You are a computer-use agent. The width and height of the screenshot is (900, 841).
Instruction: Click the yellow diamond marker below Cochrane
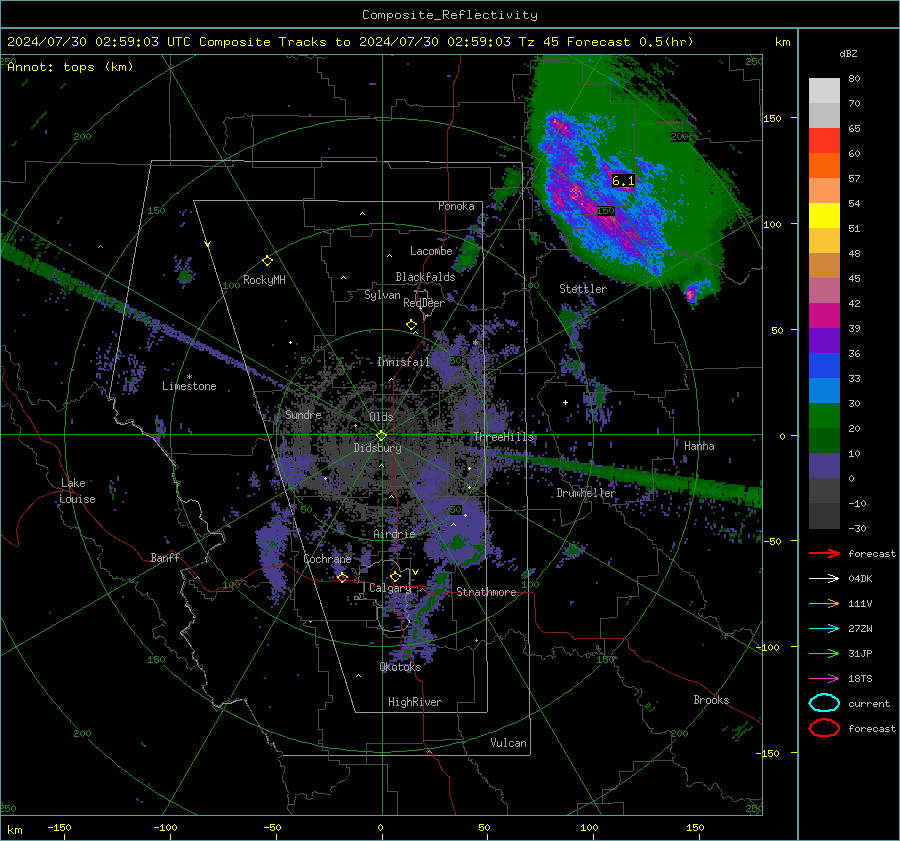[x=342, y=577]
